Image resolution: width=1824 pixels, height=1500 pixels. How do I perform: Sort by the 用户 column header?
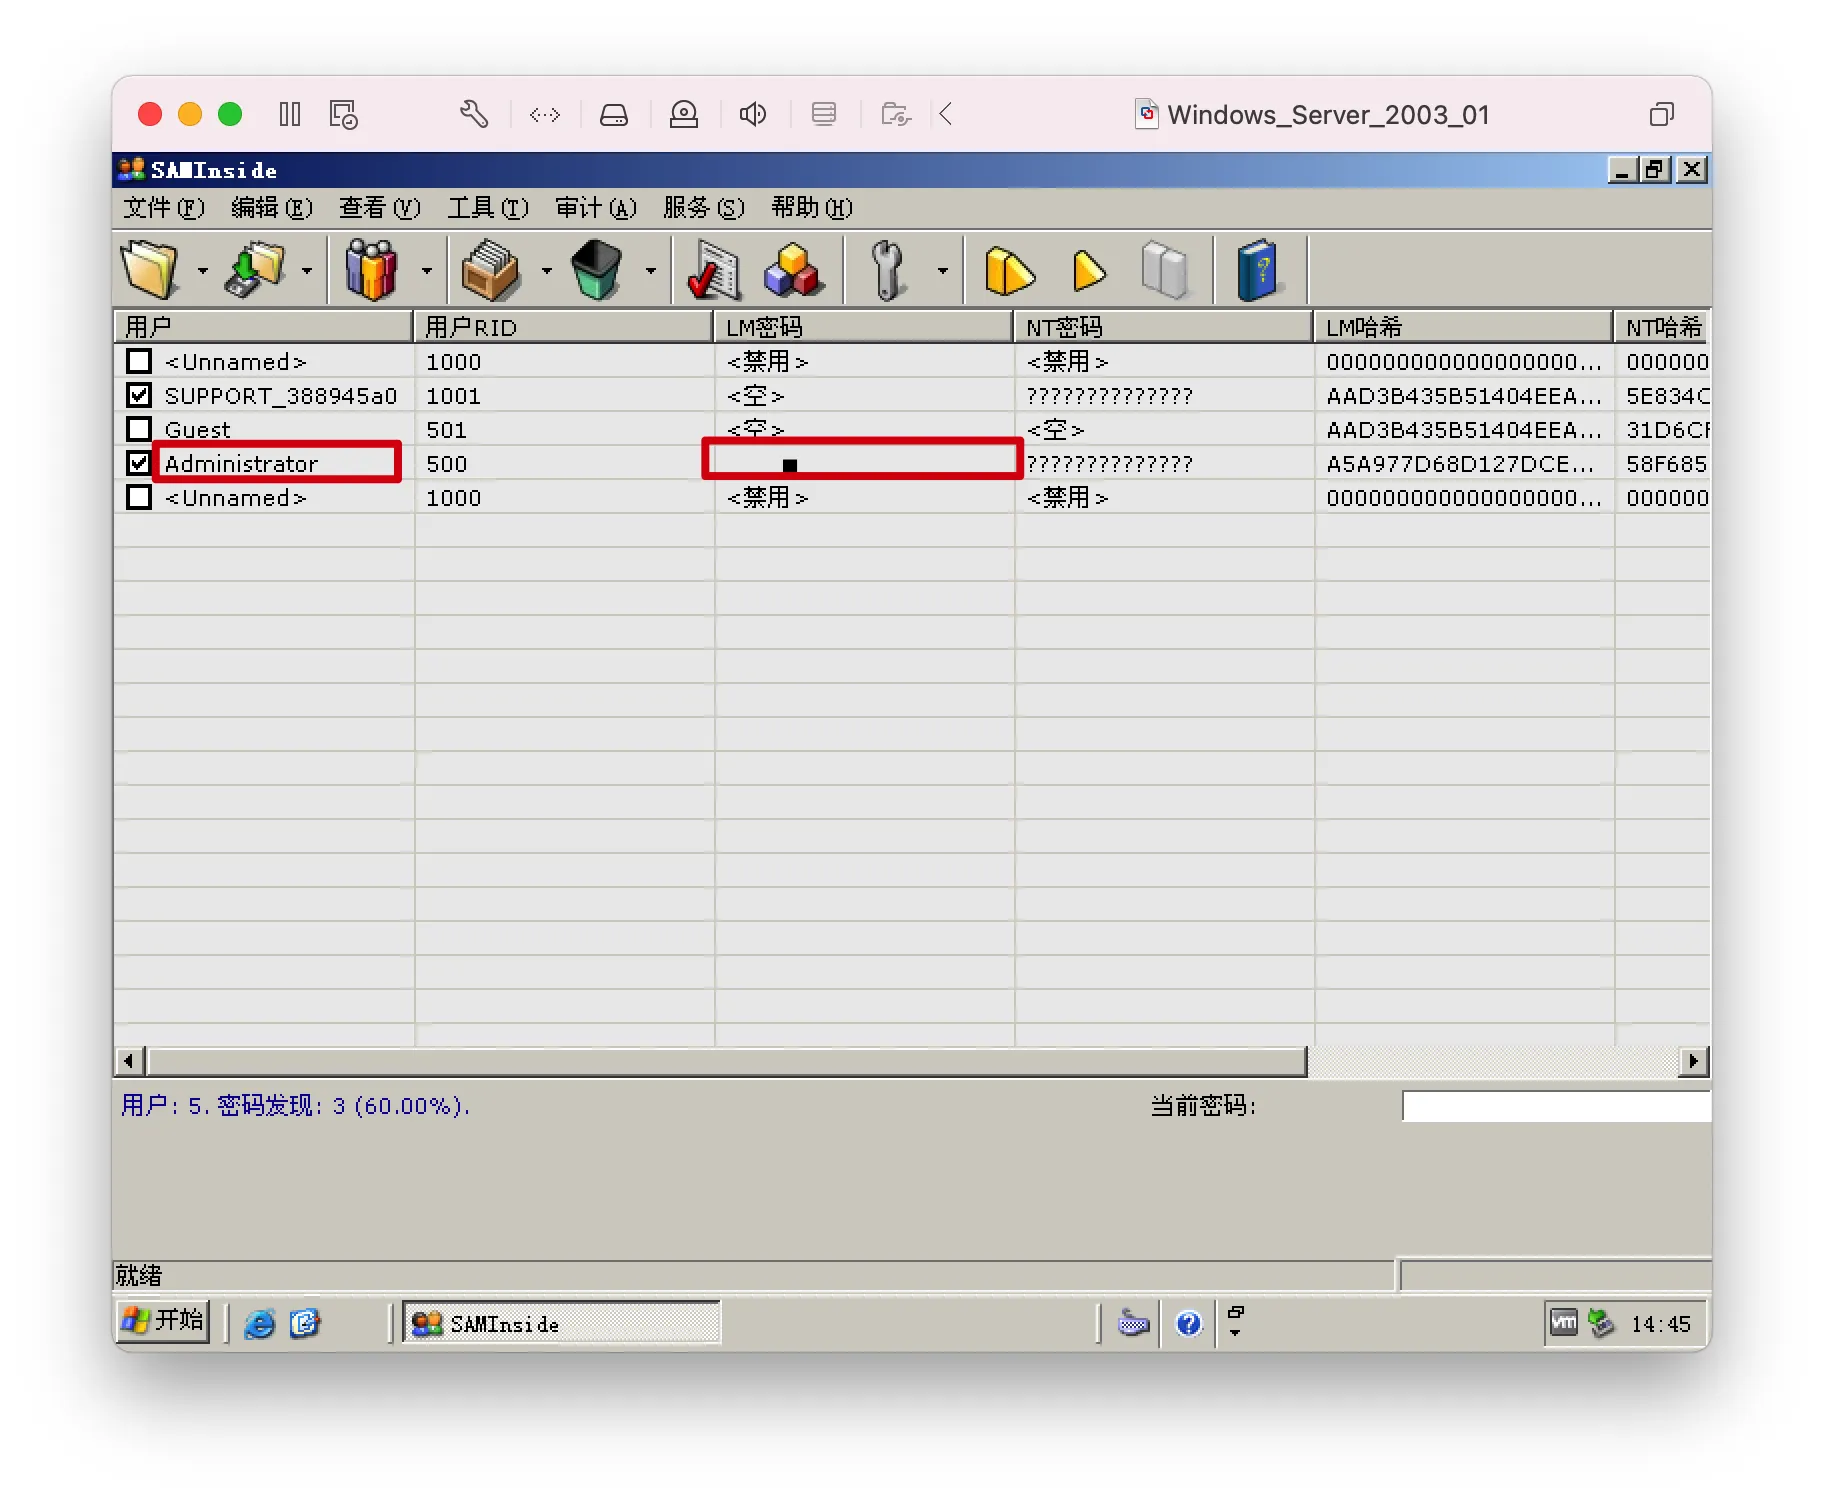click(263, 327)
